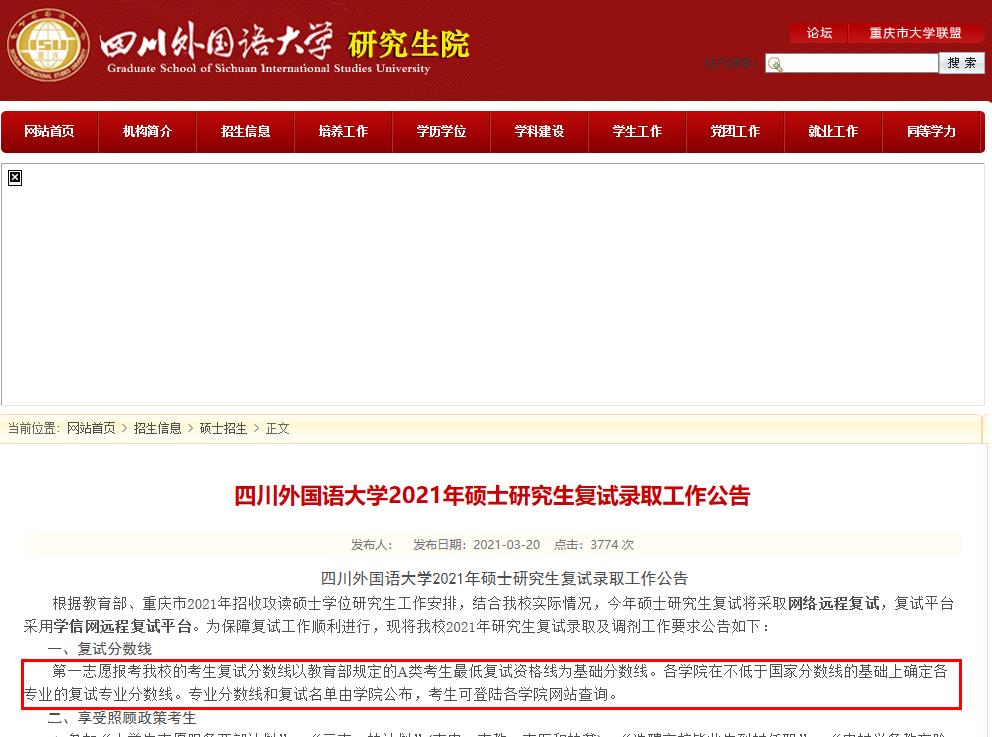Select the 党团工作 navigation item
This screenshot has height=737, width=992.
[x=735, y=132]
